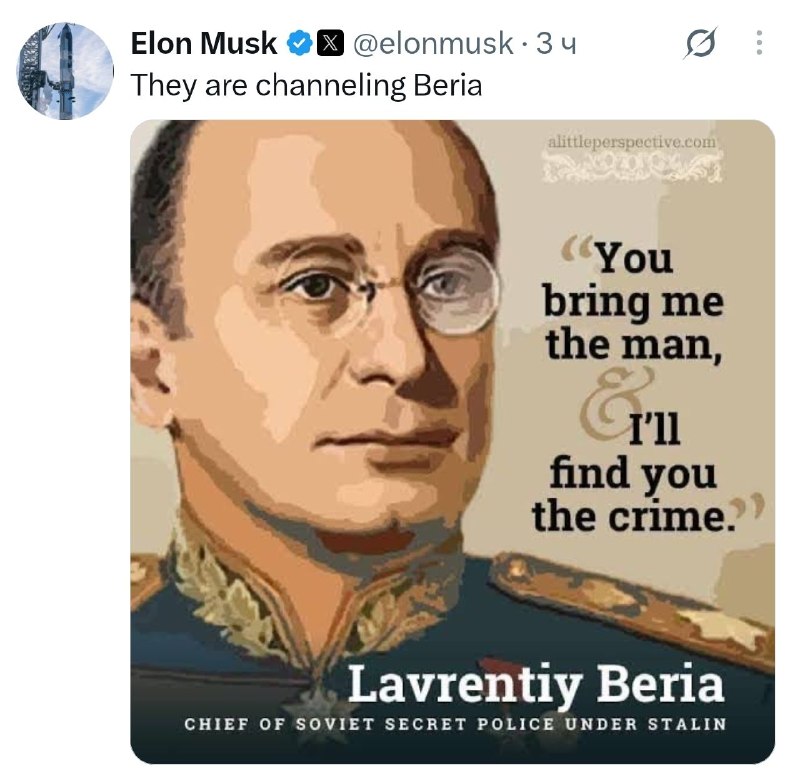The image size is (800, 781).
Task: Open post permalink via timestamp 3 ч
Action: (557, 44)
